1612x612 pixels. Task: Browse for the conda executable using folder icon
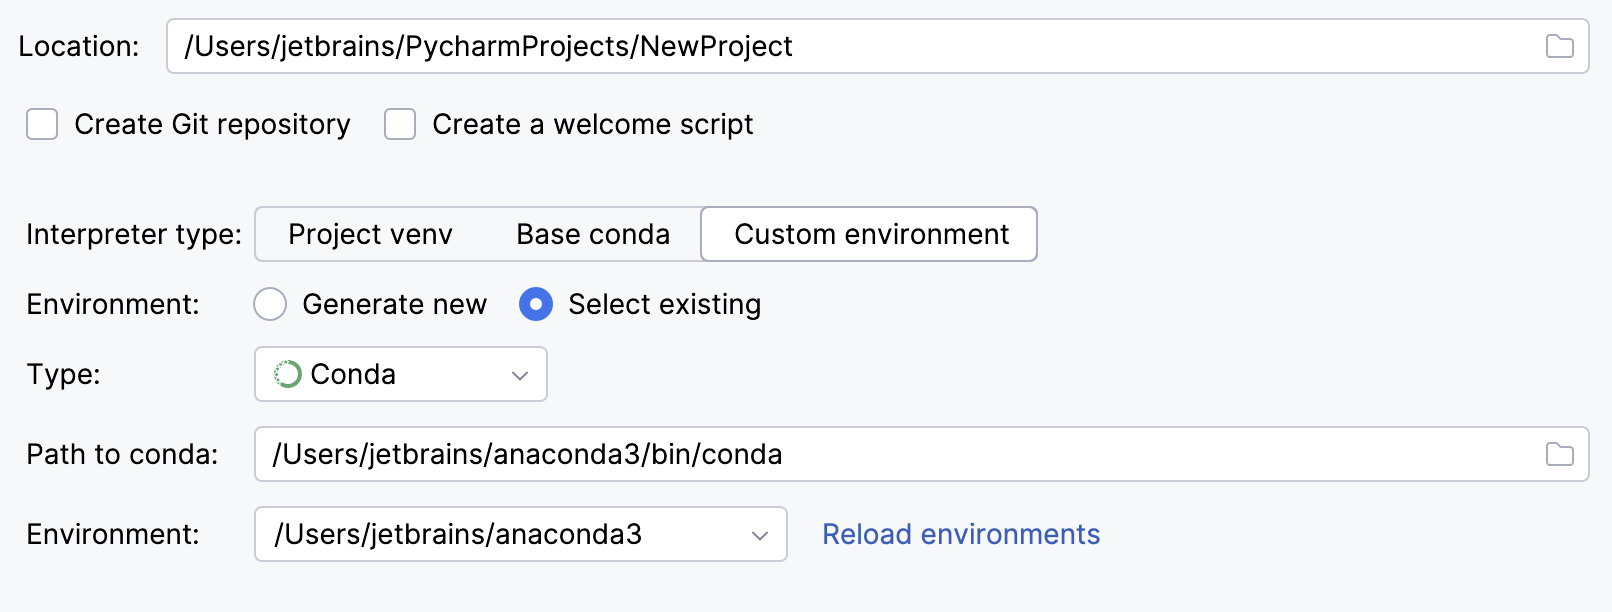pyautogui.click(x=1561, y=454)
